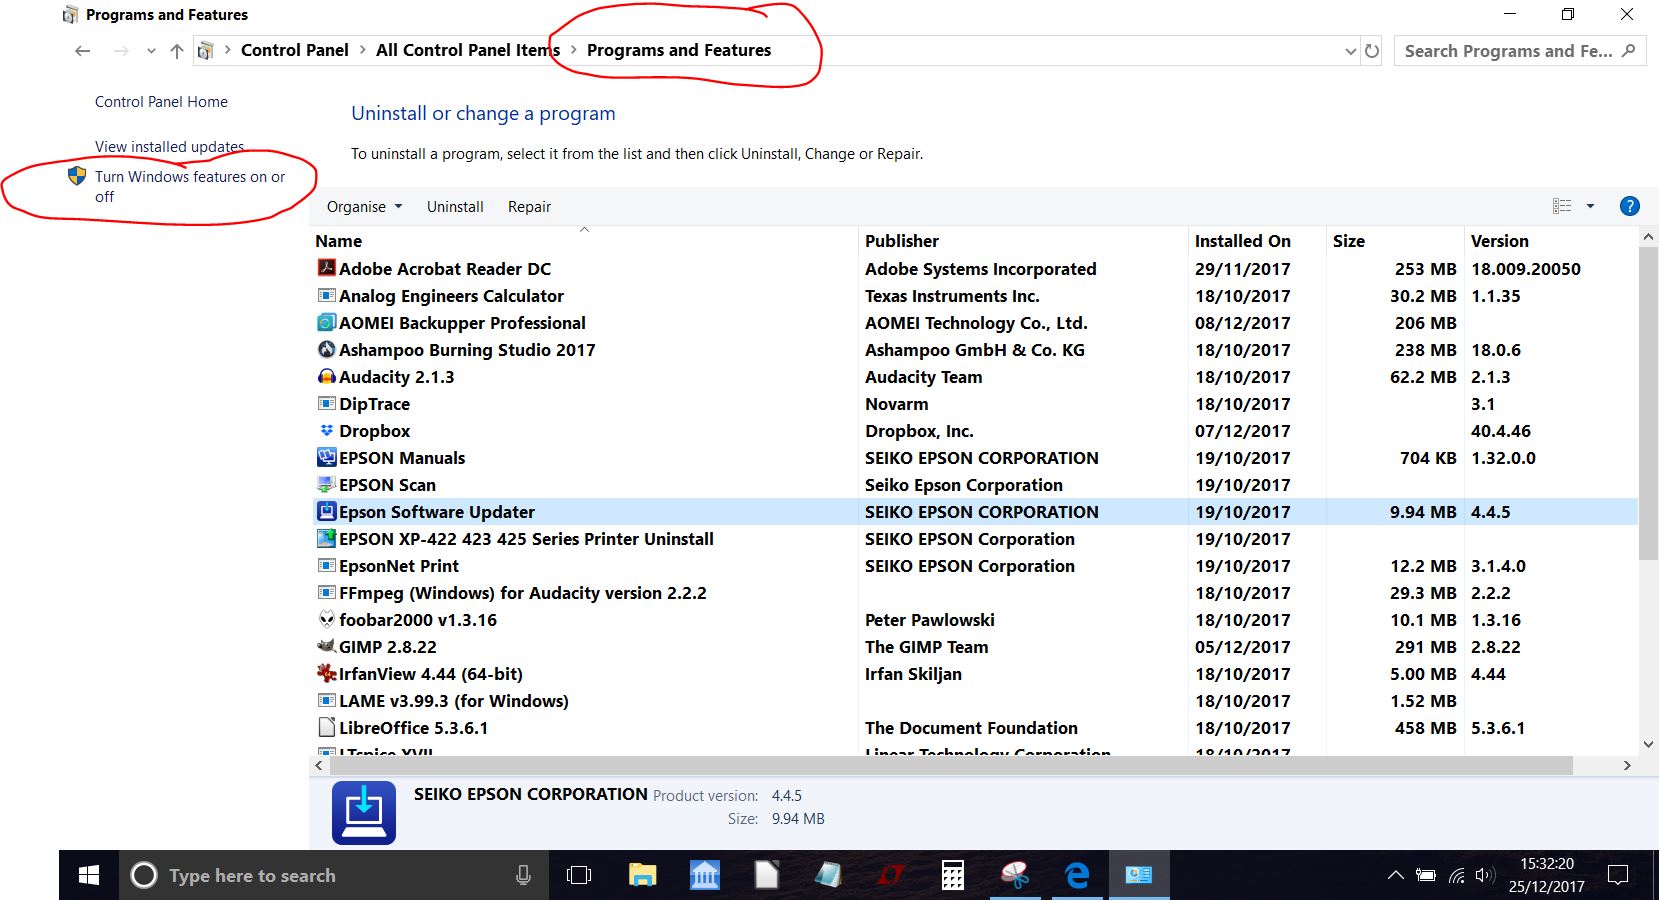The width and height of the screenshot is (1659, 900).
Task: Open the Windows Start menu
Action: pos(89,875)
